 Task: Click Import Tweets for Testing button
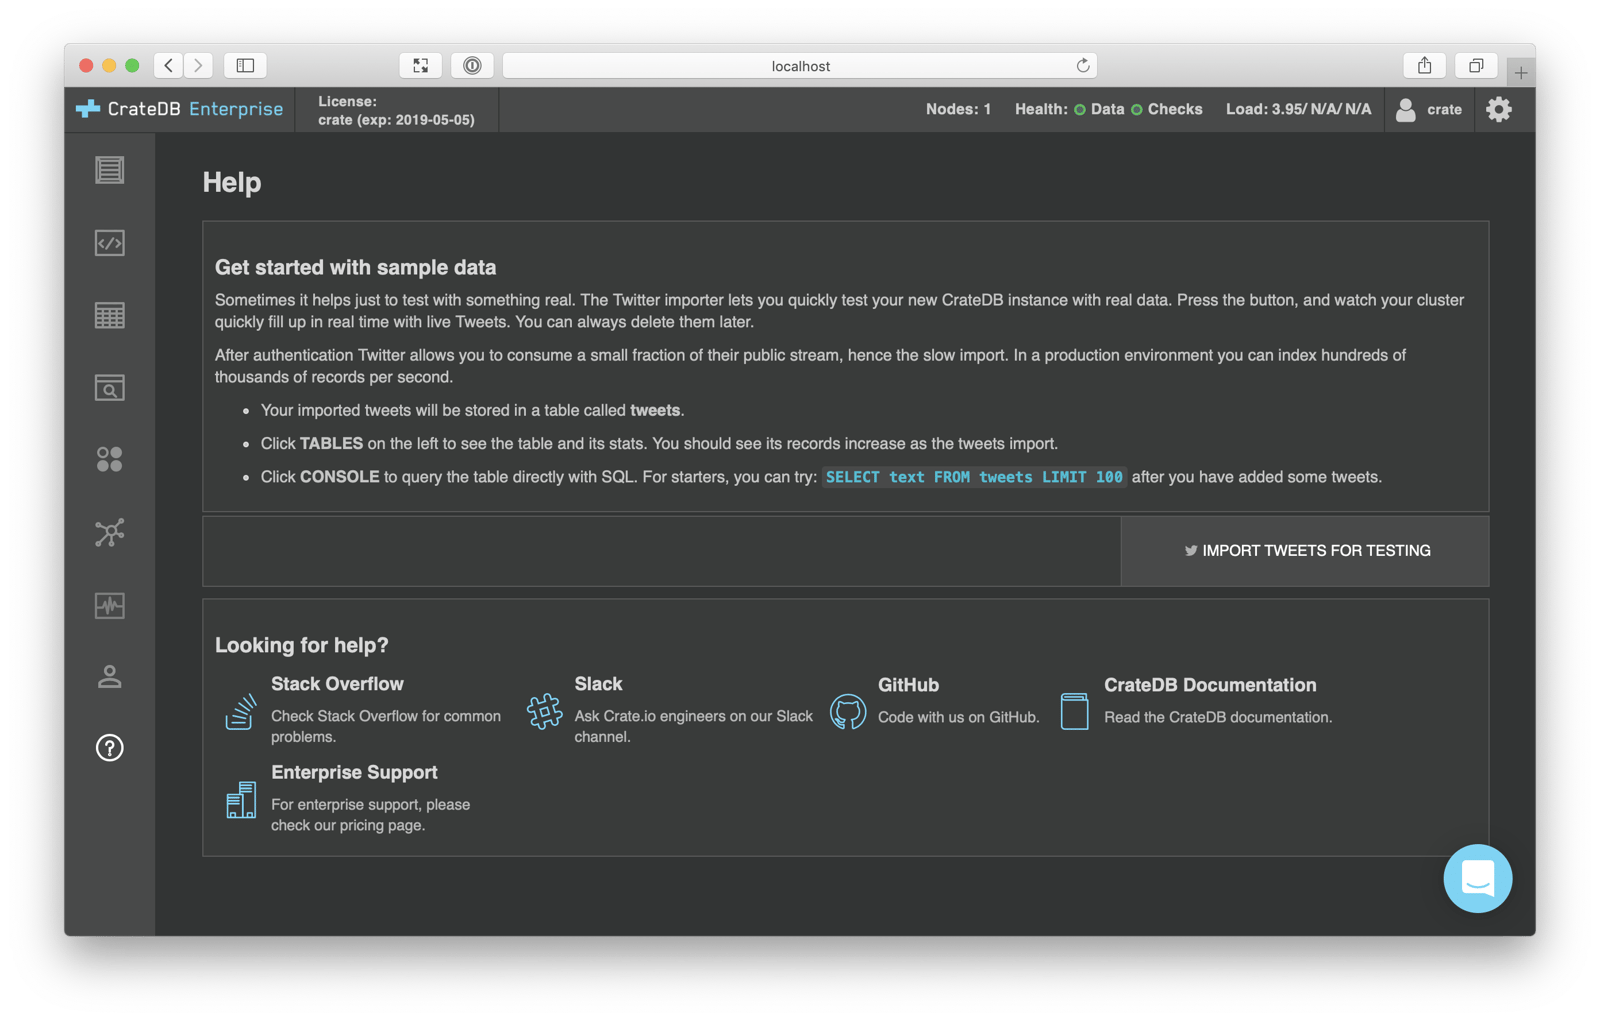click(1305, 551)
